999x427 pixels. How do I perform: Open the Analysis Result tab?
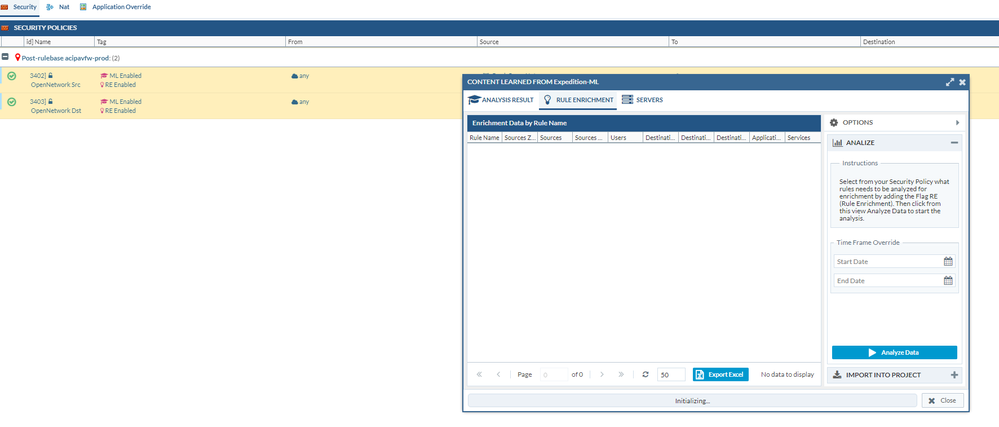pos(501,100)
